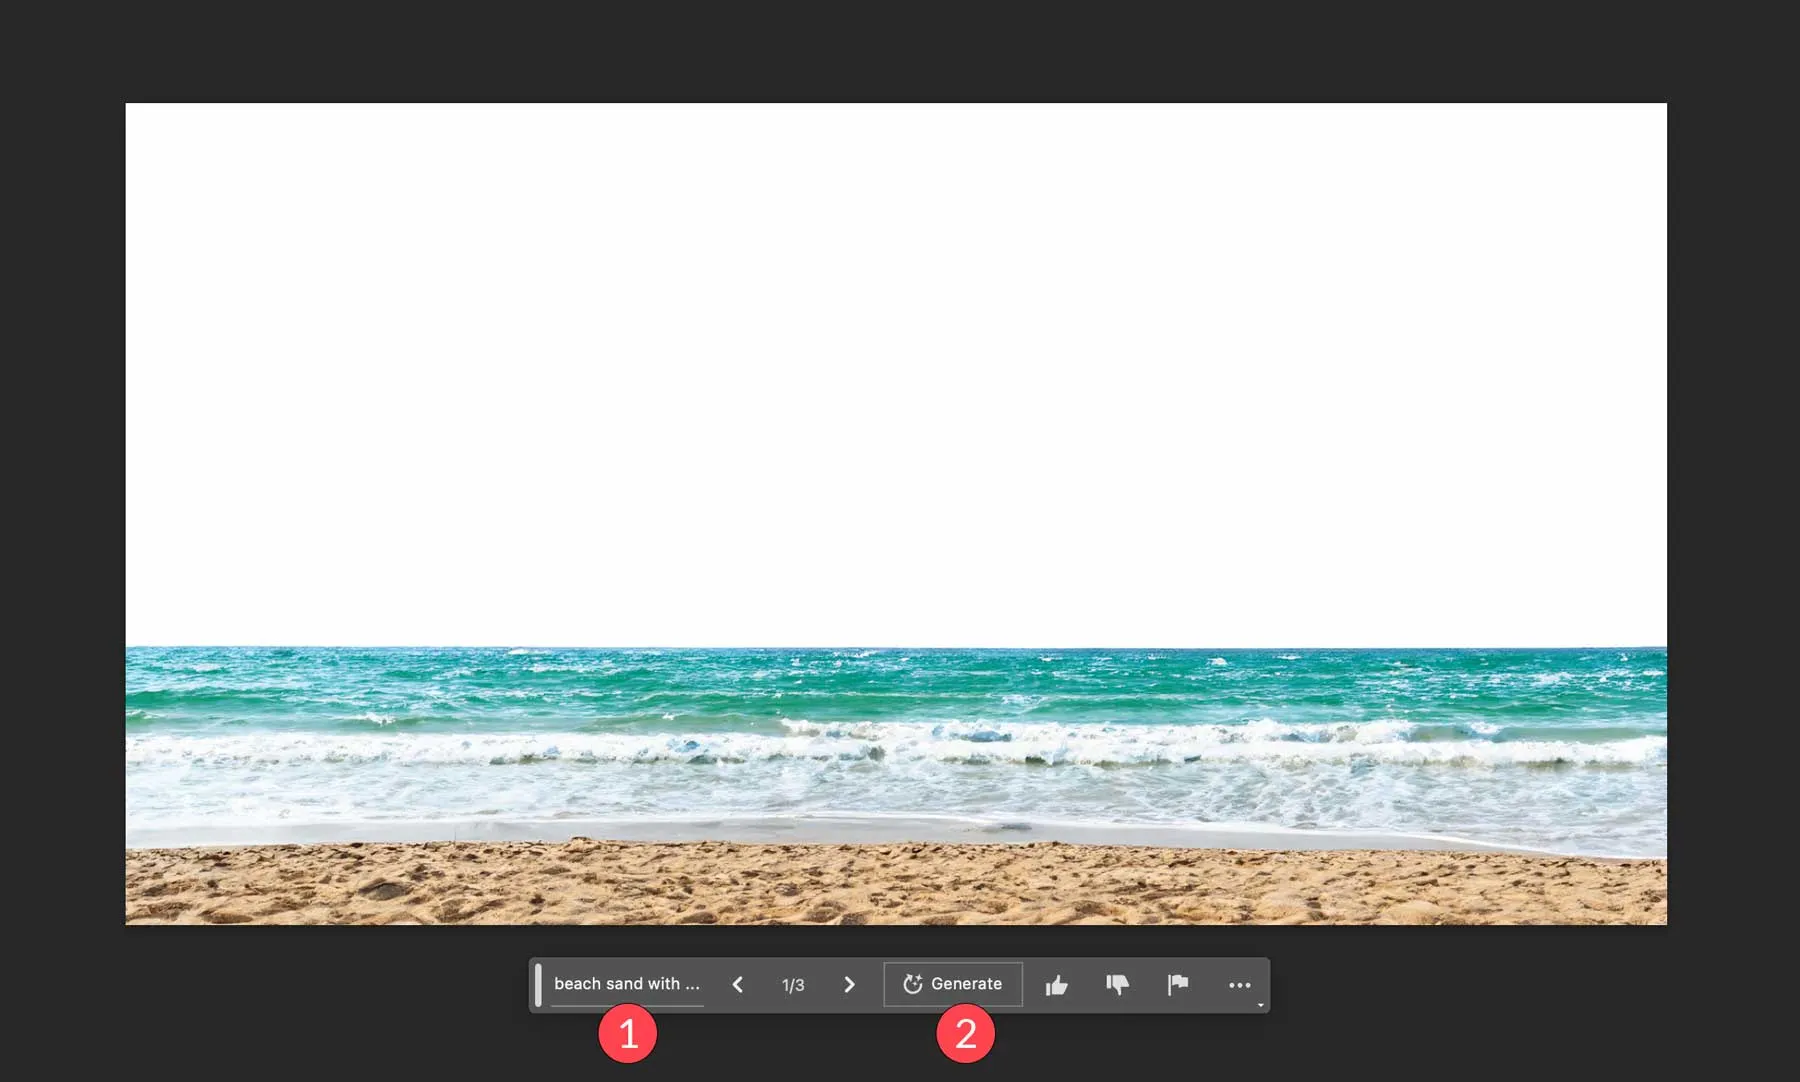Report the result with the flag icon
The height and width of the screenshot is (1082, 1800).
click(x=1178, y=985)
